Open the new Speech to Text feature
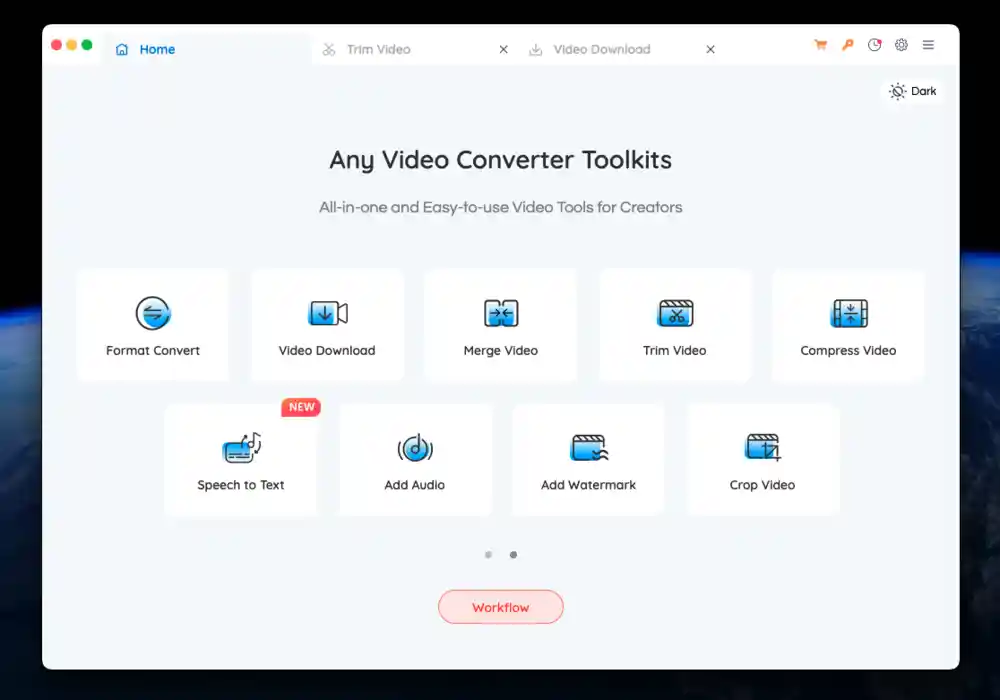 tap(240, 460)
